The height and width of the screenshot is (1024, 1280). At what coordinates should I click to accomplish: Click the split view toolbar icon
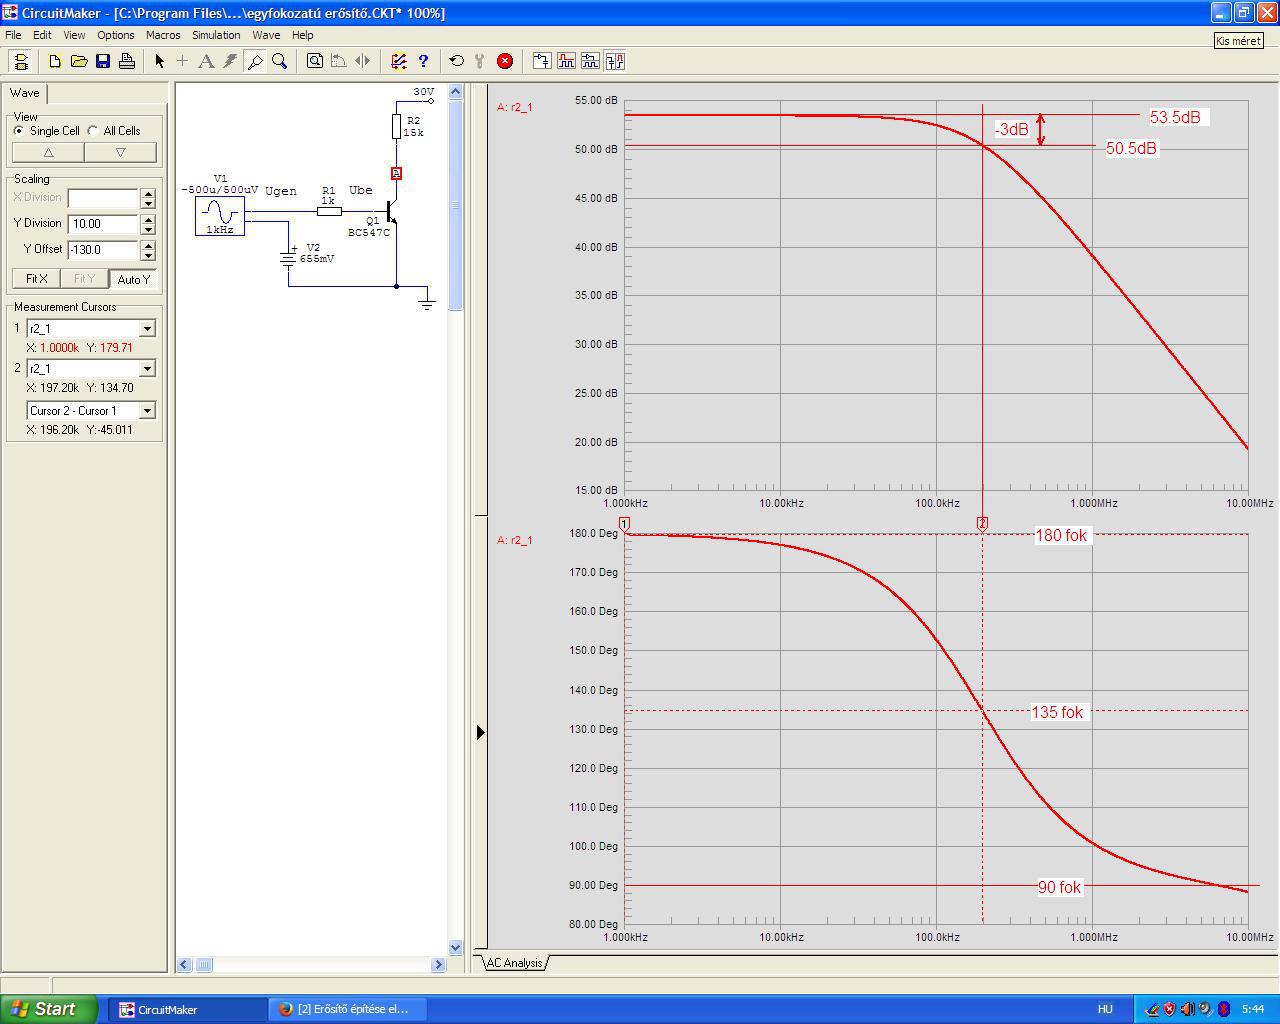[615, 61]
